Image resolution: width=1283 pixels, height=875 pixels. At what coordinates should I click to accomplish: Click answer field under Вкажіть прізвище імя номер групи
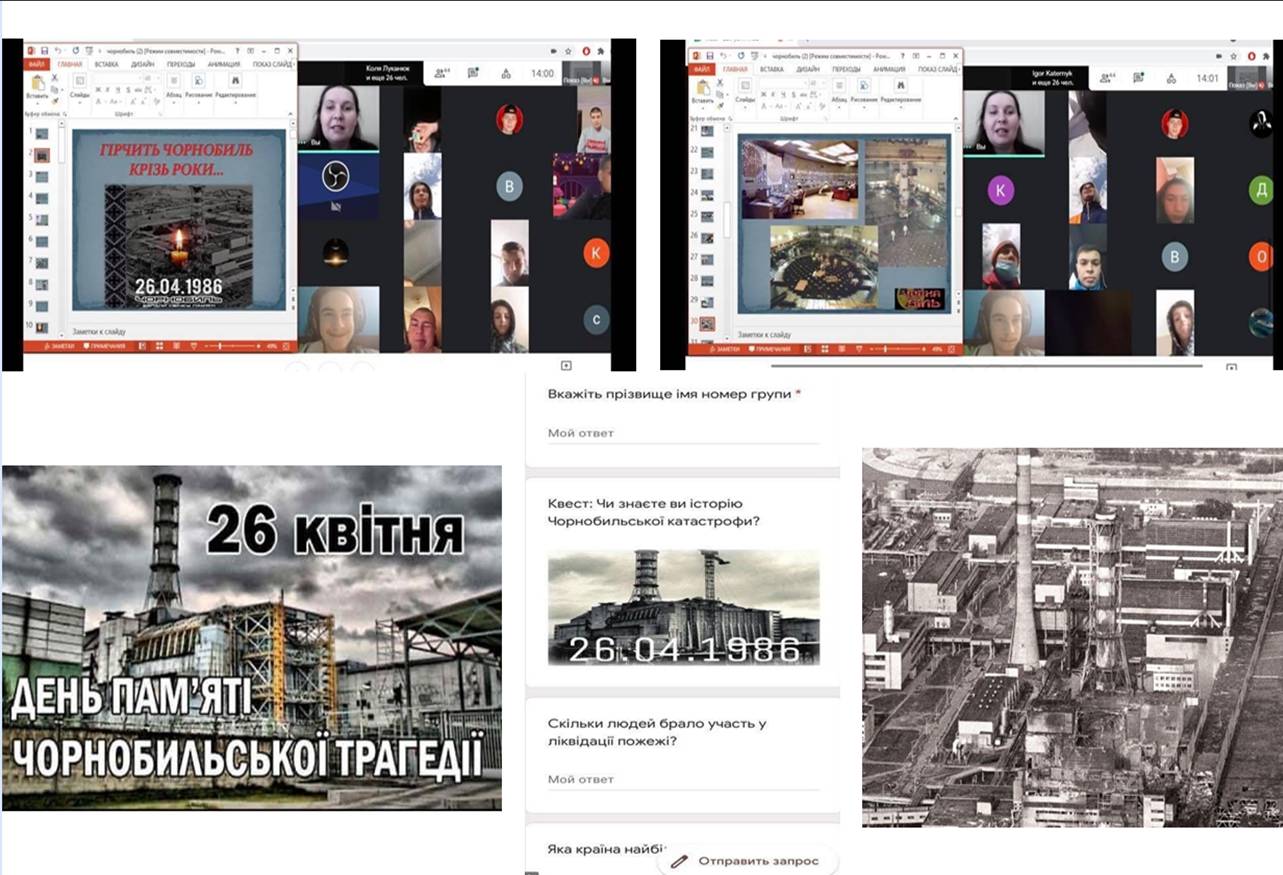(x=682, y=433)
